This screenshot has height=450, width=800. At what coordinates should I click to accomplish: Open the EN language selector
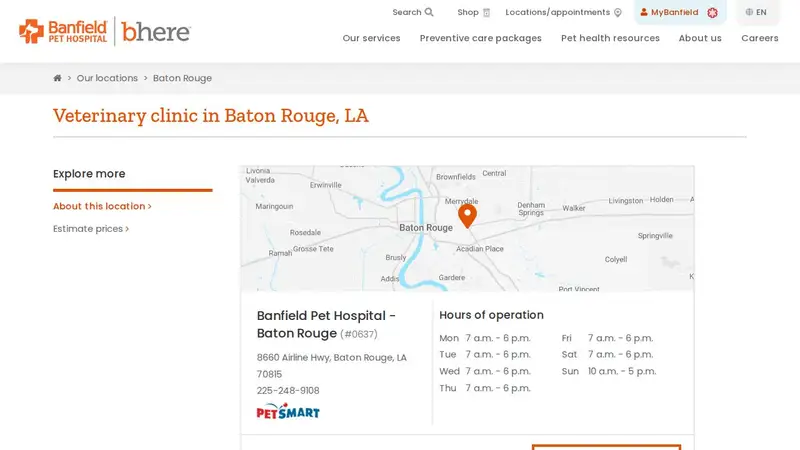pyautogui.click(x=756, y=12)
